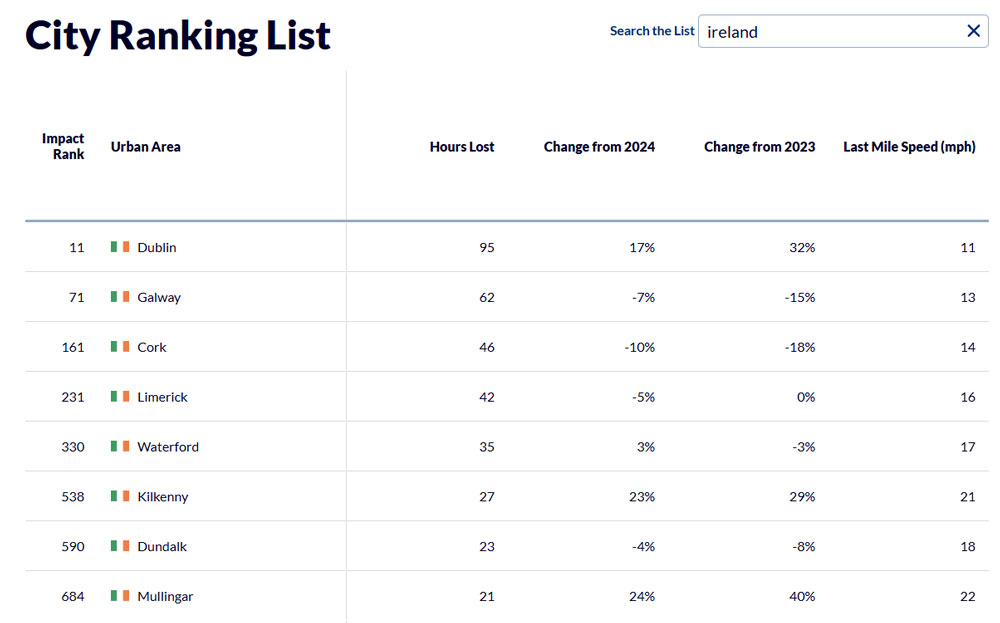The height and width of the screenshot is (623, 1000).
Task: Open the Dublin city entry
Action: tap(157, 247)
